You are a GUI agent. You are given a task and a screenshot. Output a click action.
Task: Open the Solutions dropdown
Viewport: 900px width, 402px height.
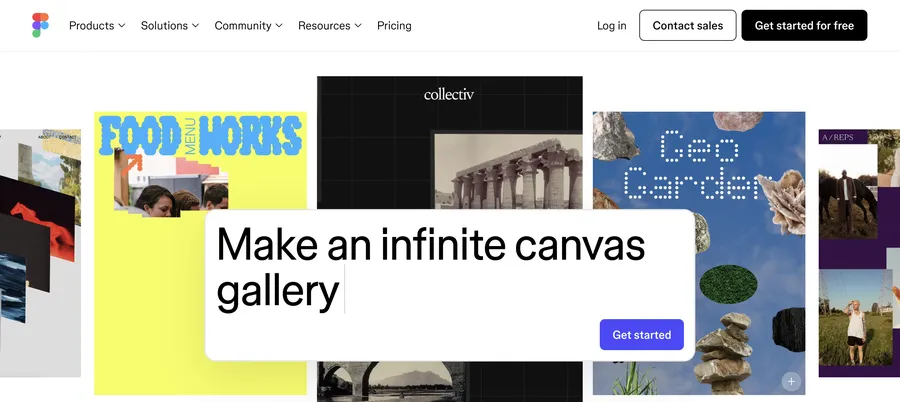pyautogui.click(x=170, y=25)
